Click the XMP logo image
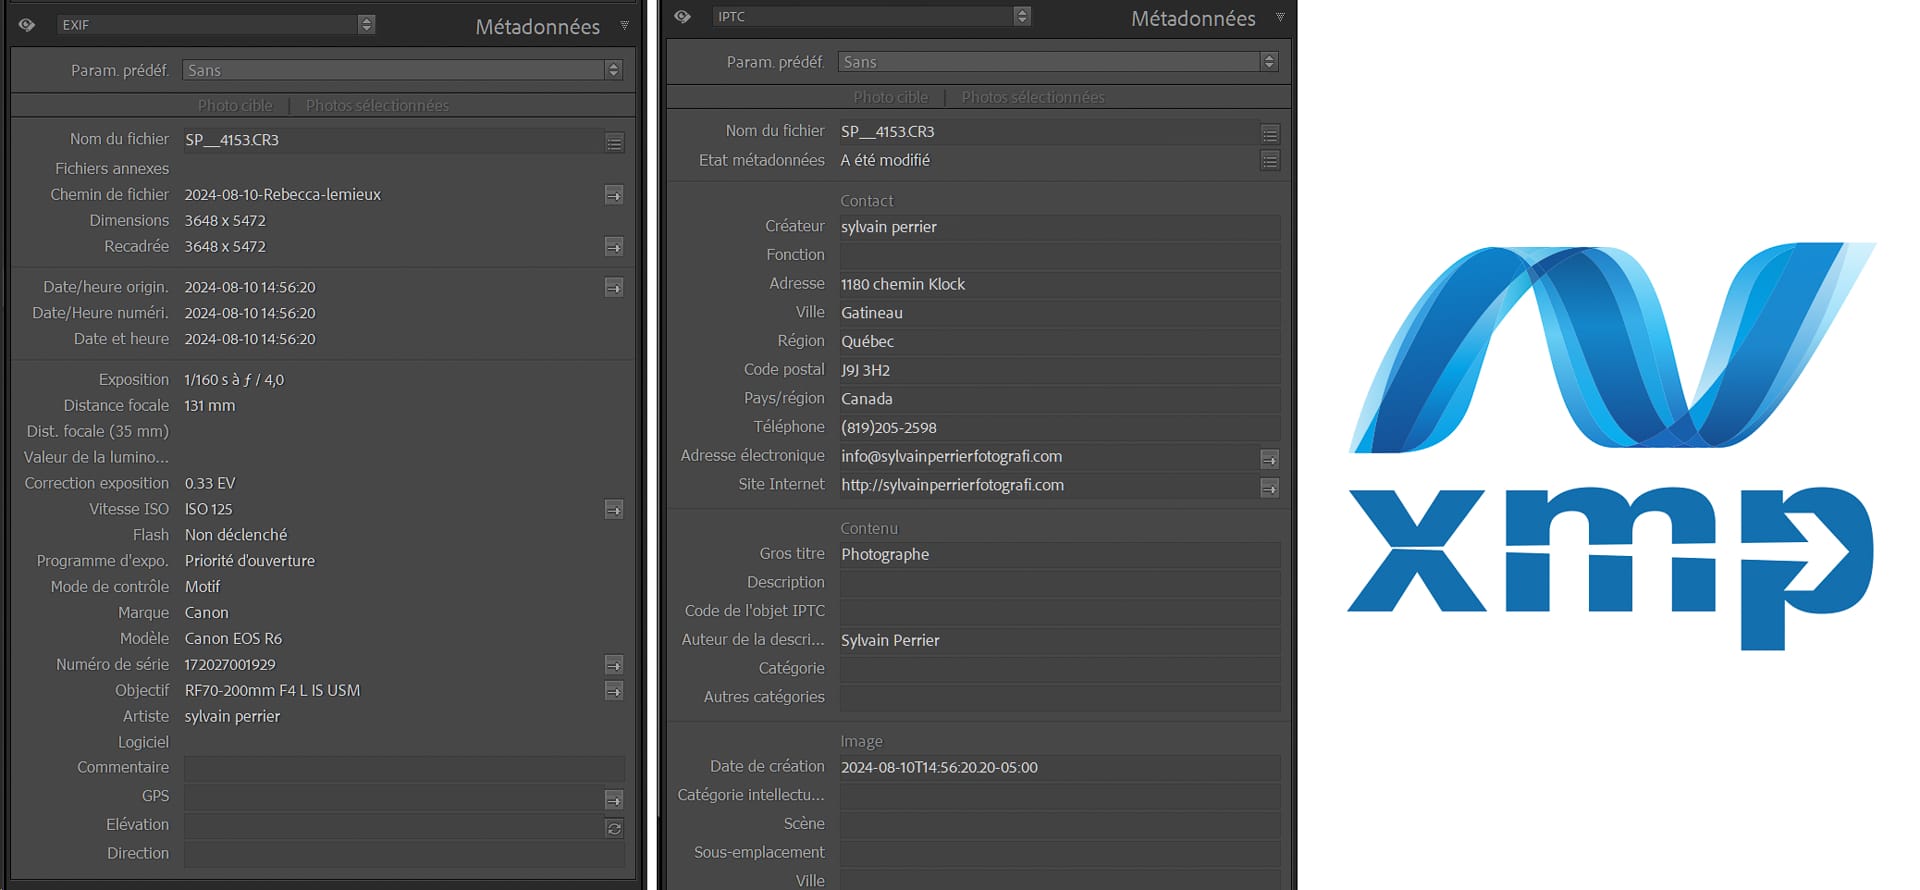 1611,445
